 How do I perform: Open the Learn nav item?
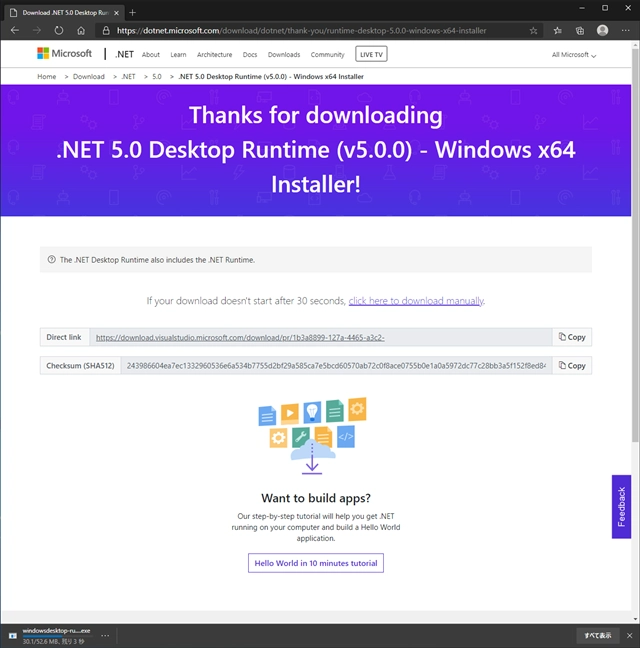178,55
